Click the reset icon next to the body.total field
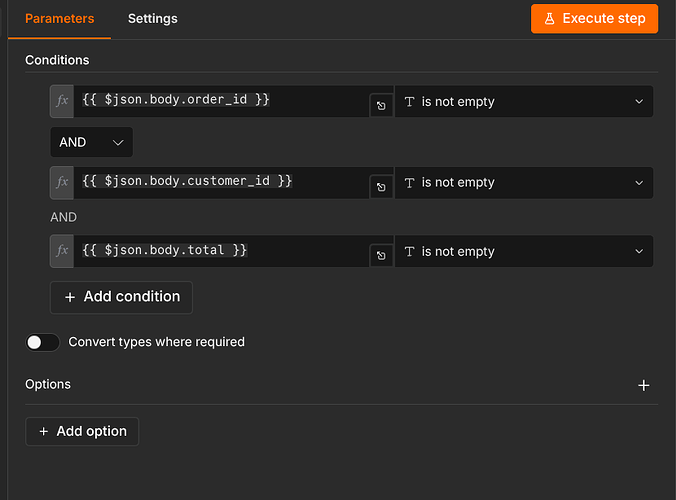The width and height of the screenshot is (676, 500). (x=381, y=256)
